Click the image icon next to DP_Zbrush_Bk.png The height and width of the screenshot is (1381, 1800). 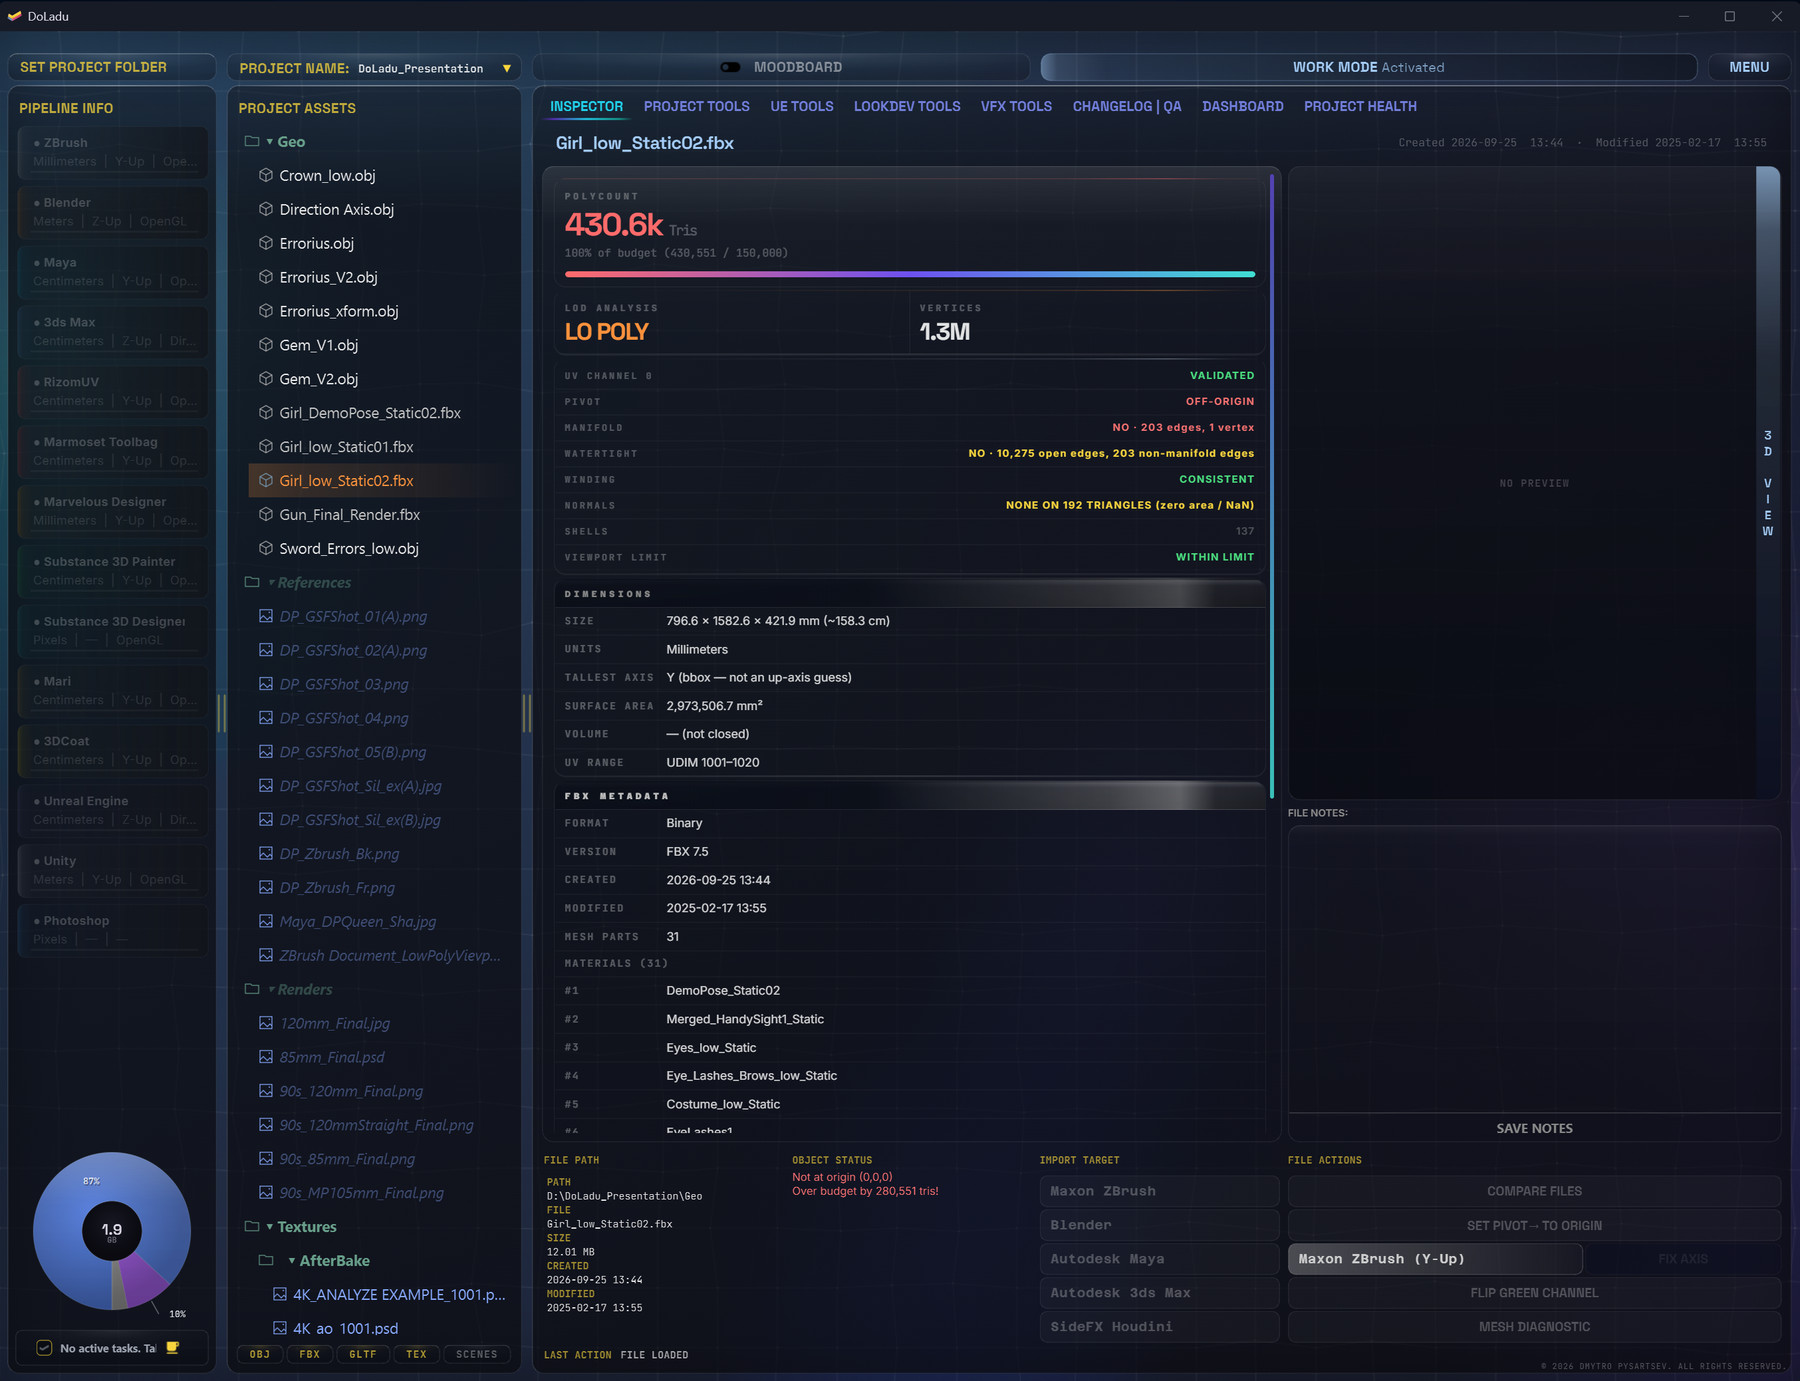[x=266, y=853]
